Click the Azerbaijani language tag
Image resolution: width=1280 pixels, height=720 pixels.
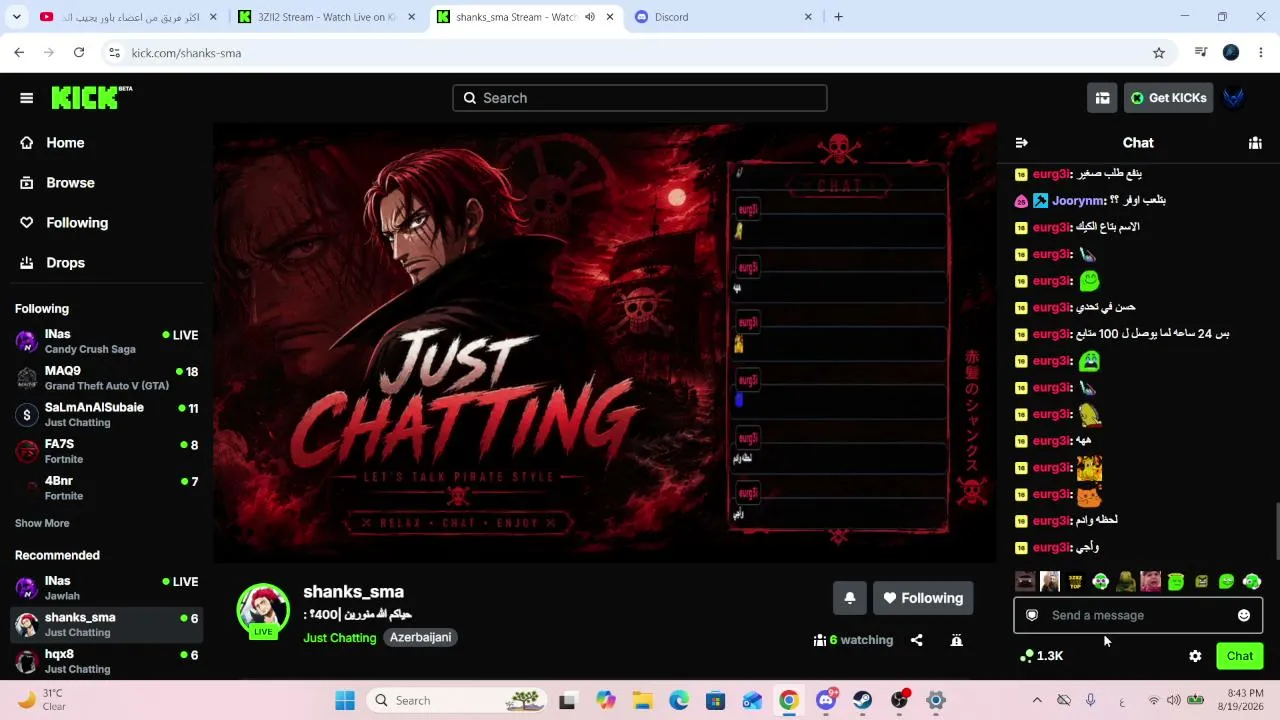420,638
